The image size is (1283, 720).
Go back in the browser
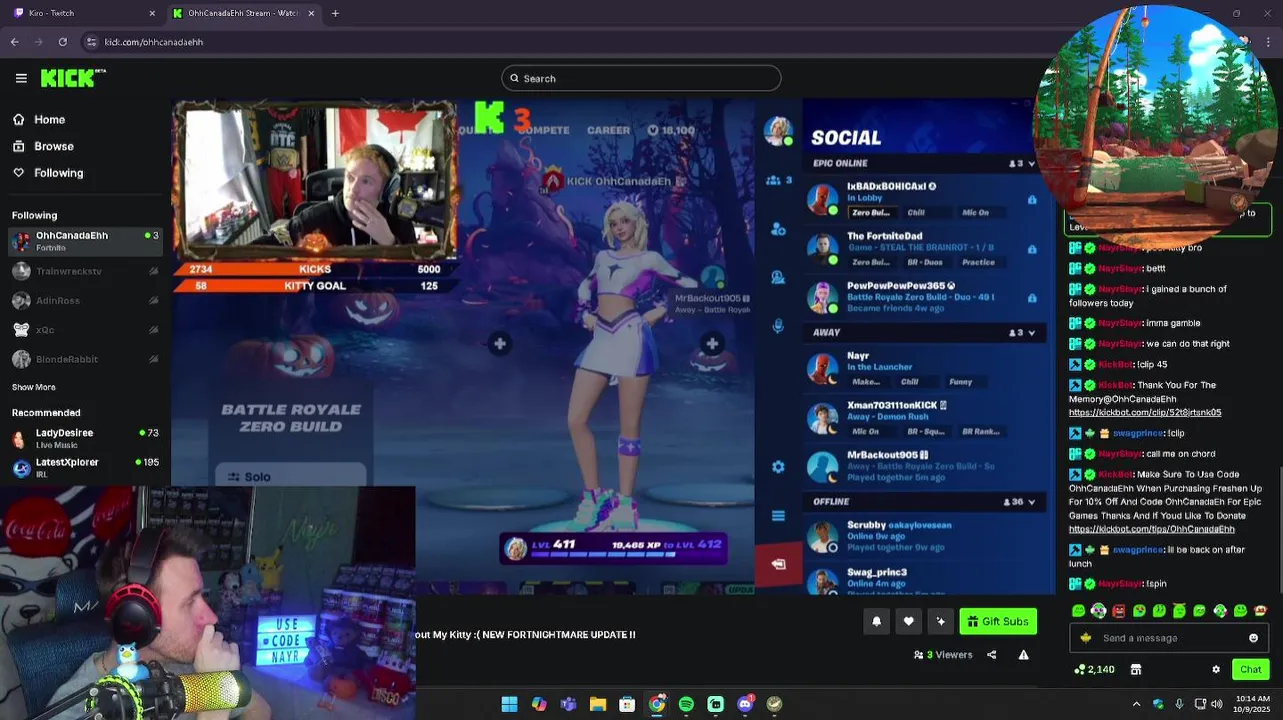coord(14,42)
